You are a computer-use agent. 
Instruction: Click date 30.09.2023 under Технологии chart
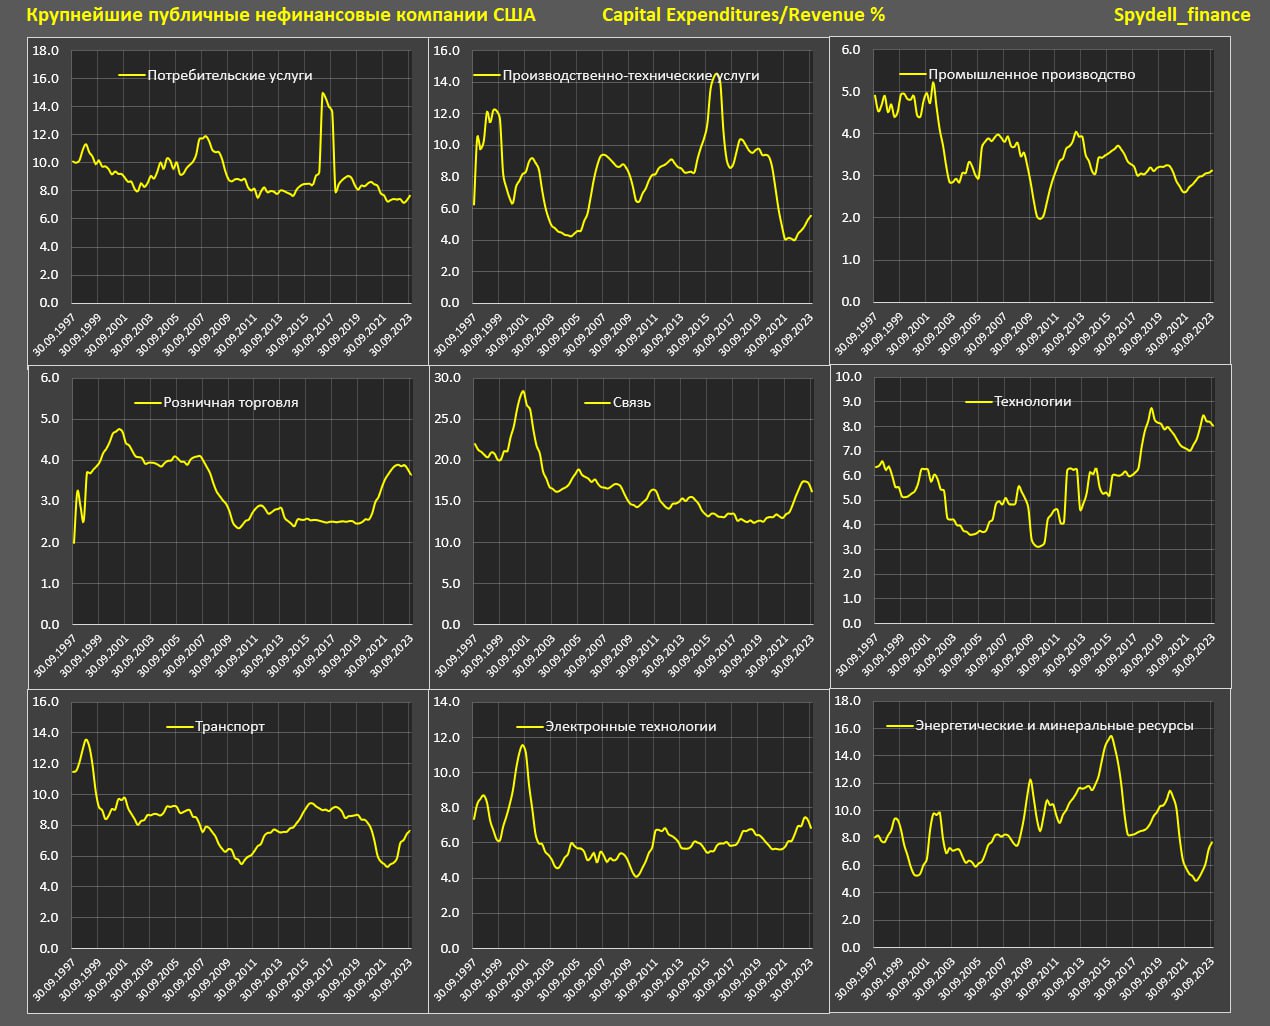(1193, 653)
